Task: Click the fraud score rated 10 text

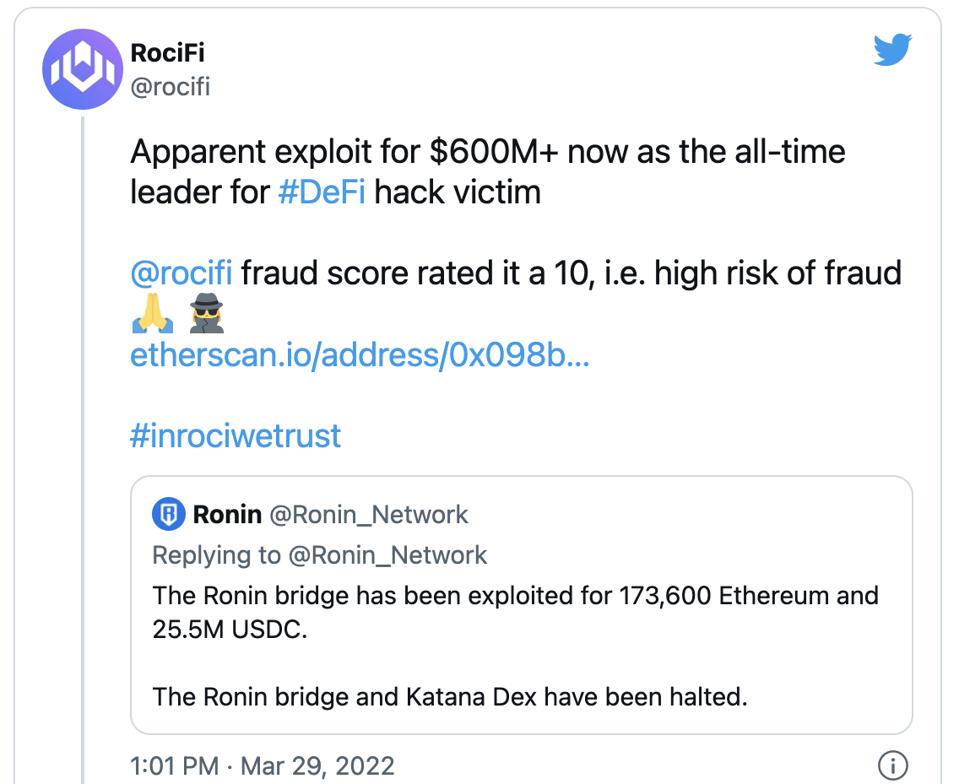Action: 570,272
